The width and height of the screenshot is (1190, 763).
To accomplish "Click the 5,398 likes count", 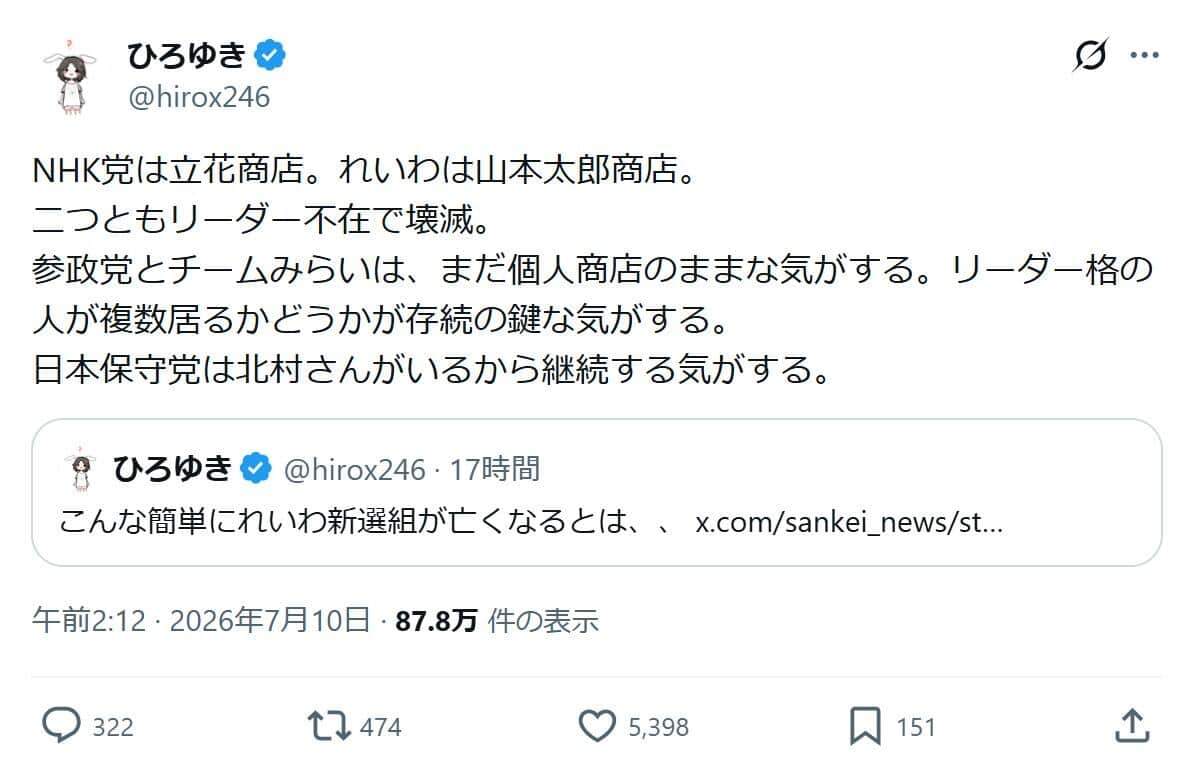I will 659,727.
